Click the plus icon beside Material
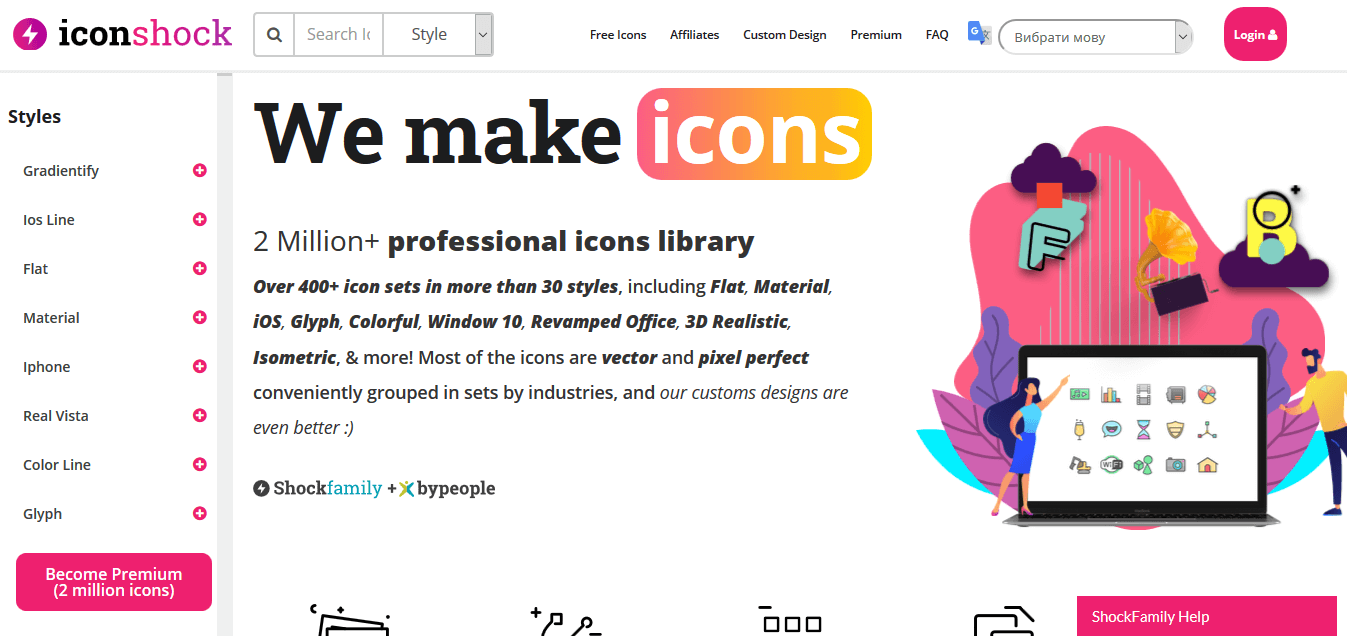The image size is (1347, 637). [x=200, y=318]
